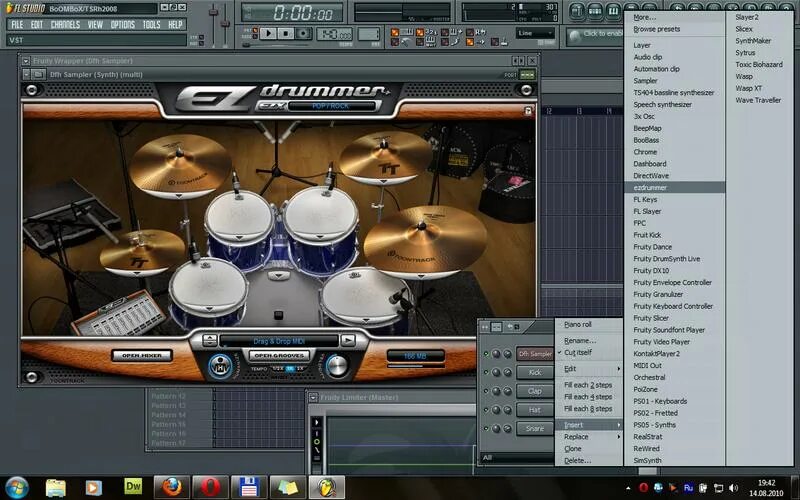Image resolution: width=800 pixels, height=500 pixels.
Task: Choose Piano roll from context menu
Action: 589,324
